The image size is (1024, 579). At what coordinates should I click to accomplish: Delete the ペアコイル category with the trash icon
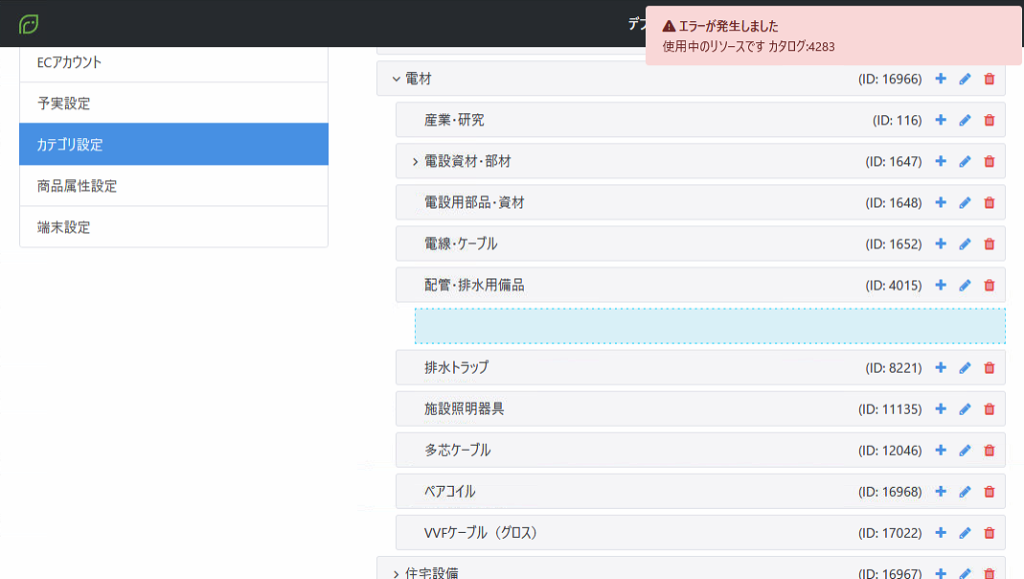tap(989, 492)
